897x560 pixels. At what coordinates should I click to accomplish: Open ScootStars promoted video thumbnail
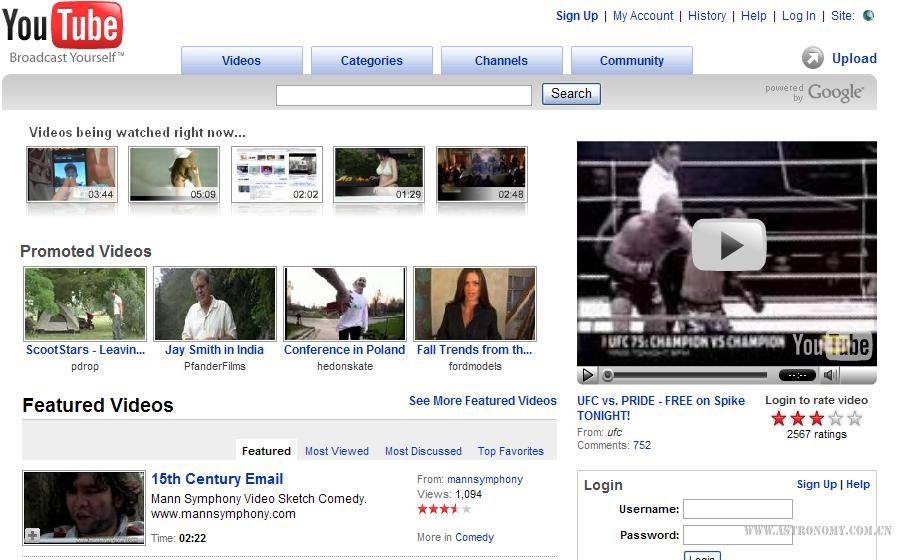tap(85, 304)
